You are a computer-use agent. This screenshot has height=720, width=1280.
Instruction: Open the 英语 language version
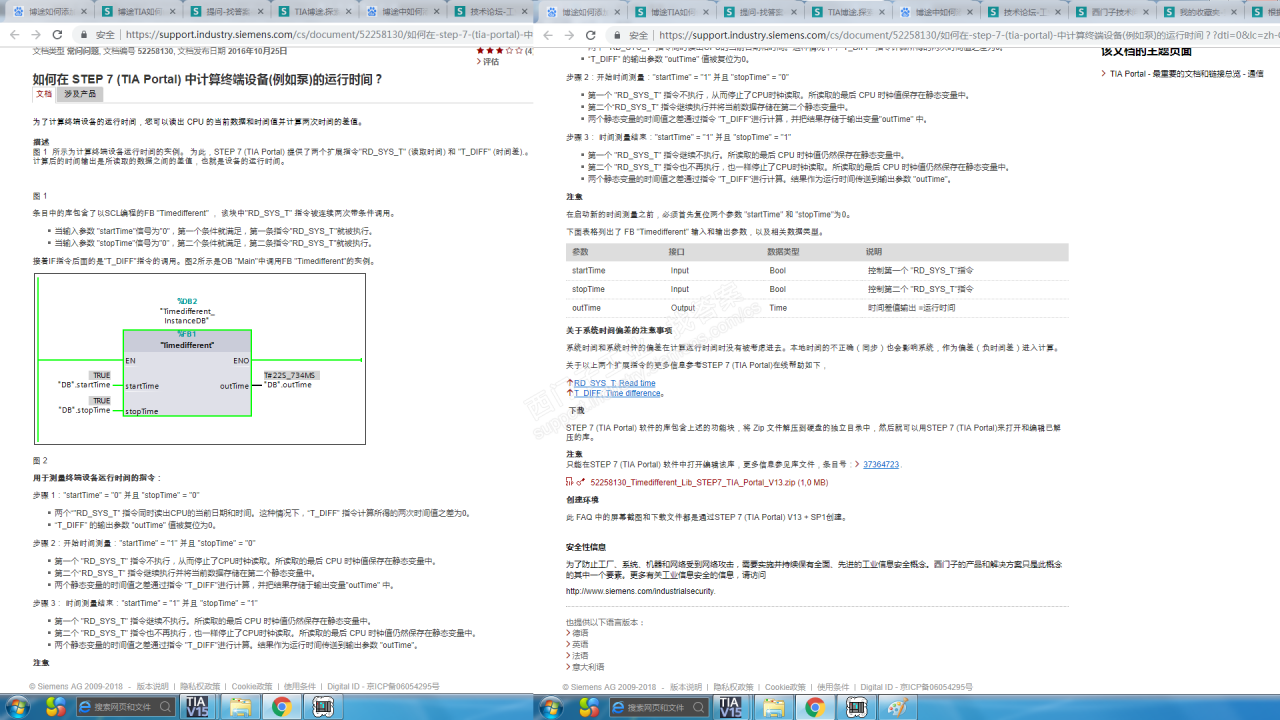580,644
